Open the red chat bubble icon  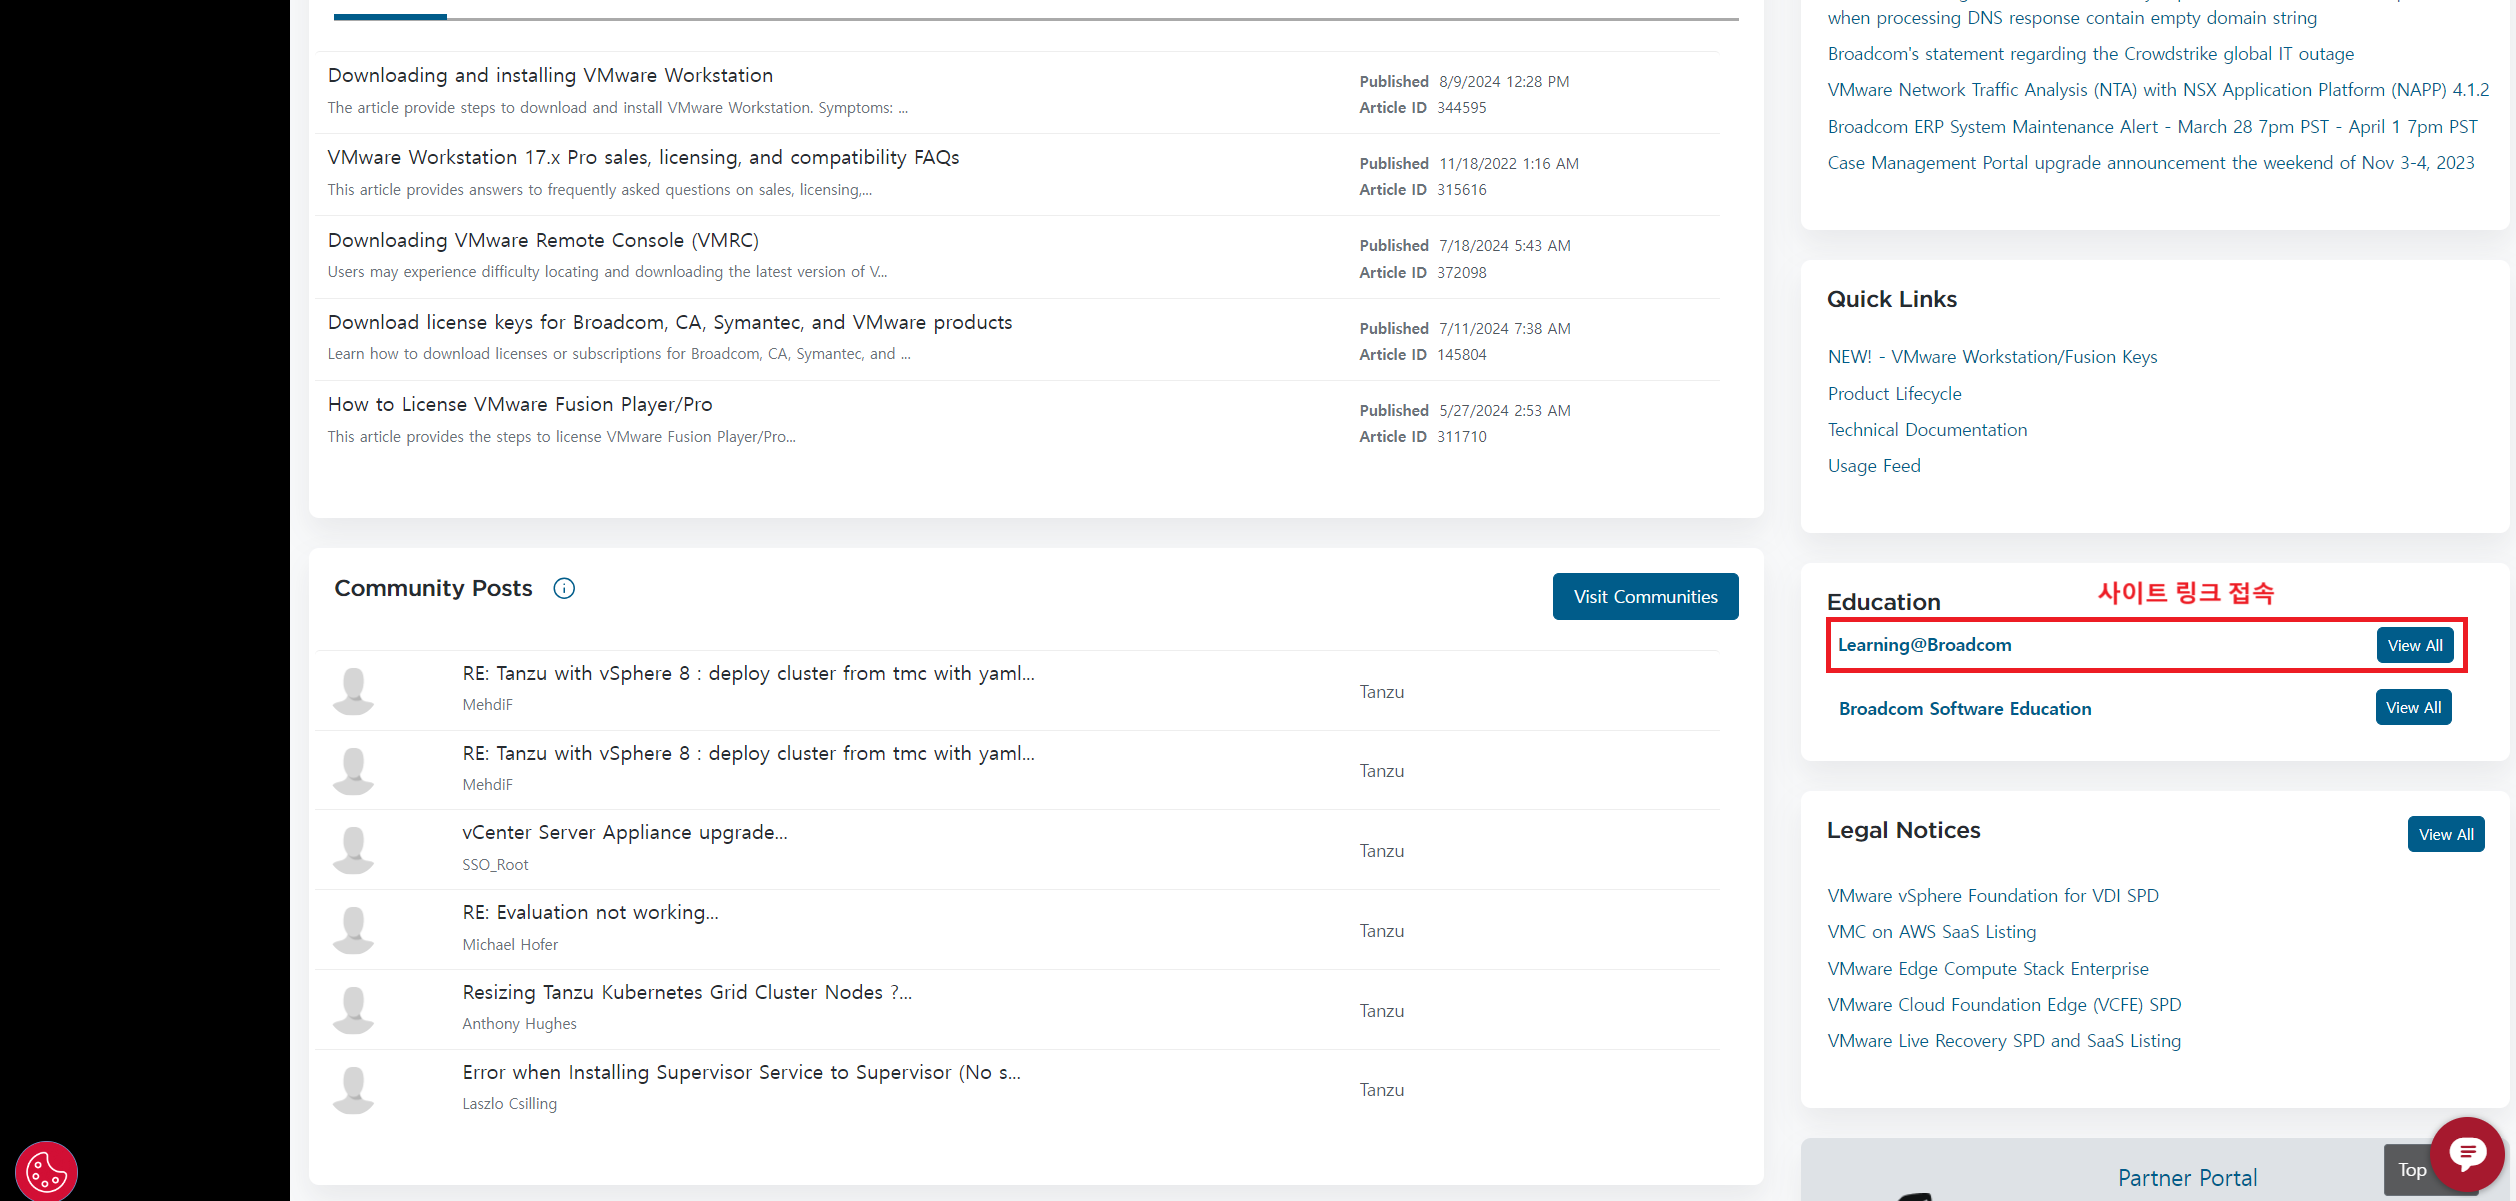pos(2466,1154)
